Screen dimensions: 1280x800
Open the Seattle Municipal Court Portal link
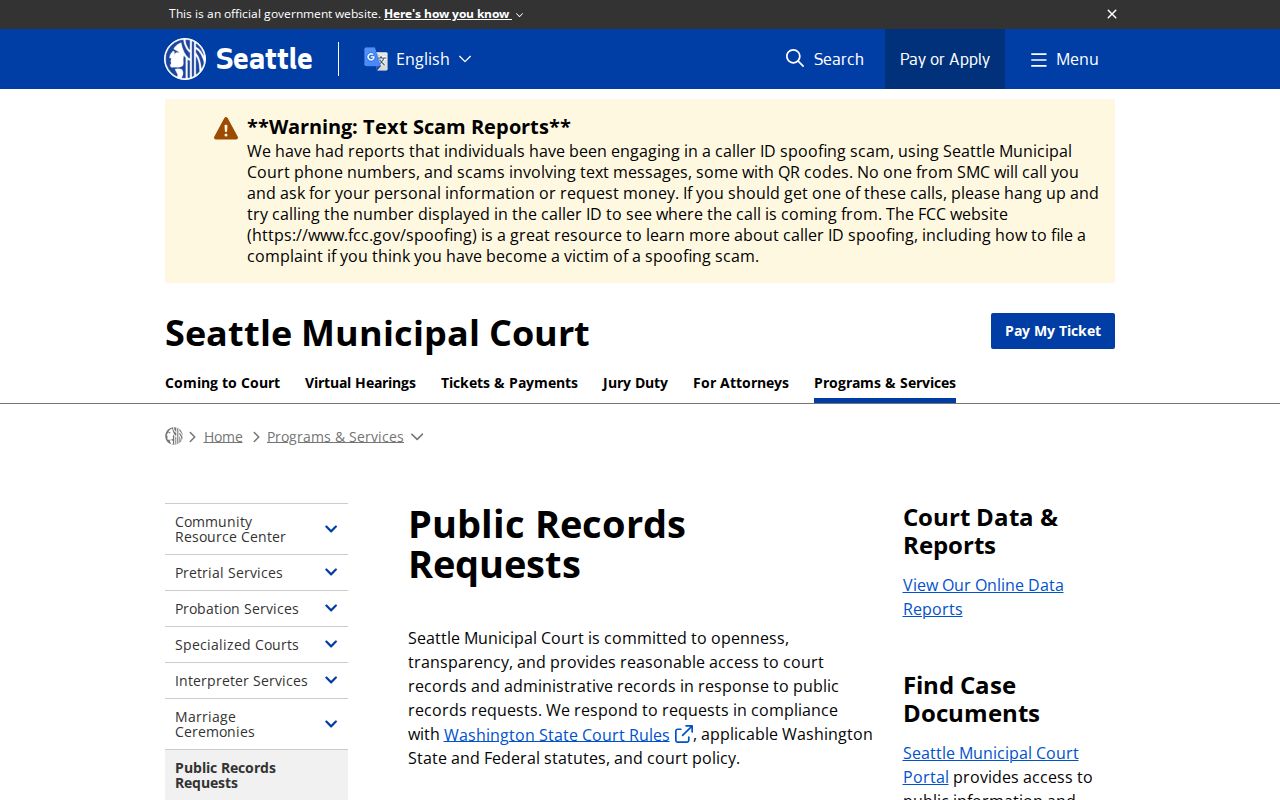[990, 765]
